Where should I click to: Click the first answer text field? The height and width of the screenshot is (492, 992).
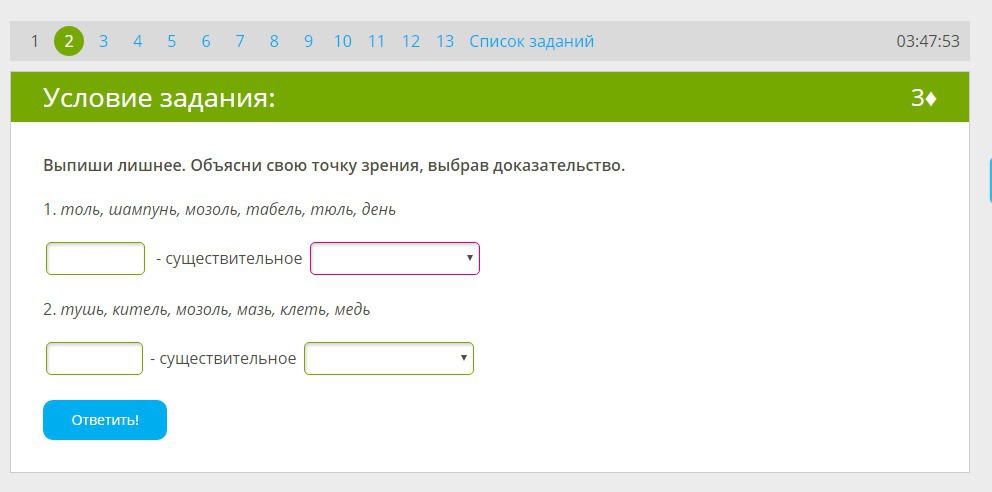96,259
